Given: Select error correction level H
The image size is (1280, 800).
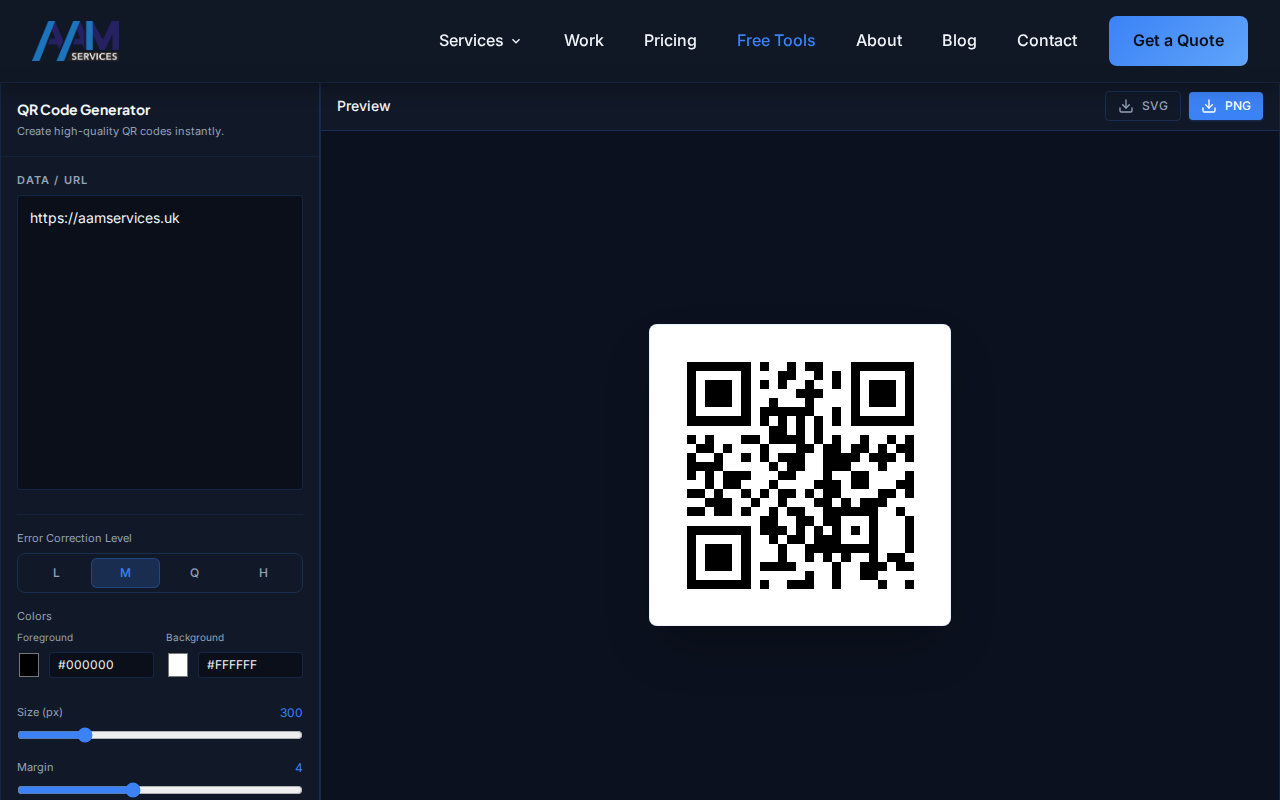Looking at the screenshot, I should tap(264, 573).
